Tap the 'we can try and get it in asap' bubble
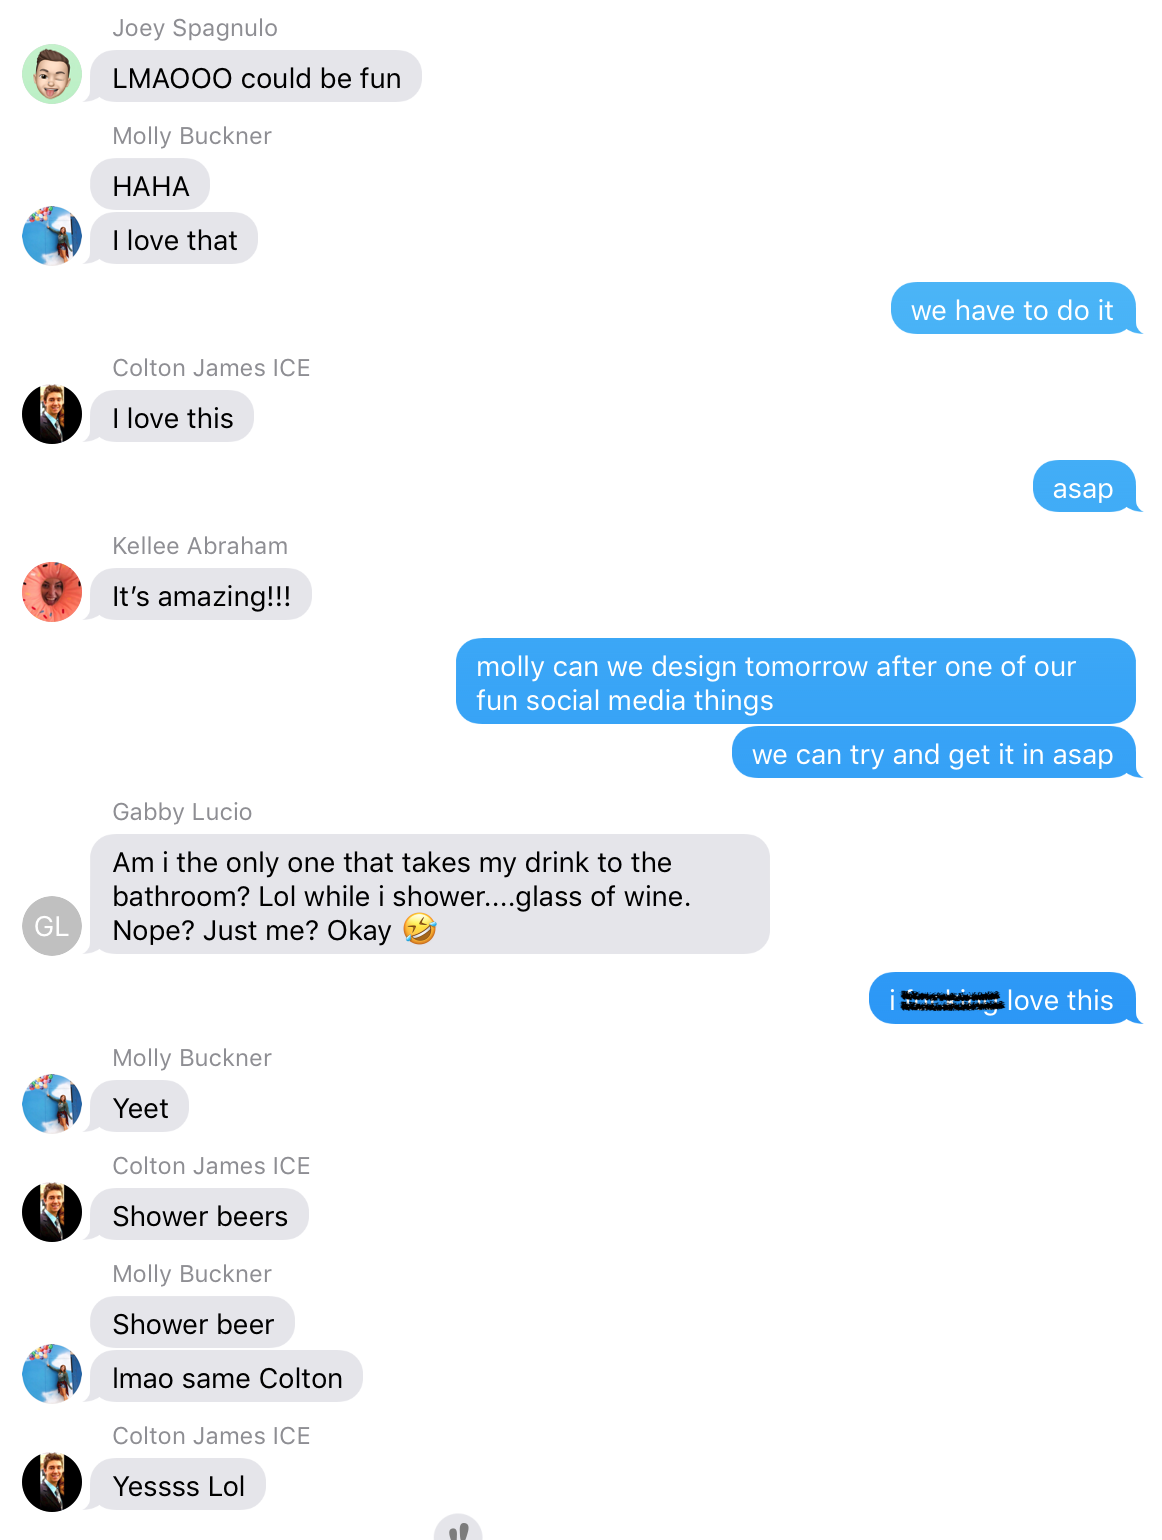Viewport: 1162px width, 1540px height. pos(935,752)
